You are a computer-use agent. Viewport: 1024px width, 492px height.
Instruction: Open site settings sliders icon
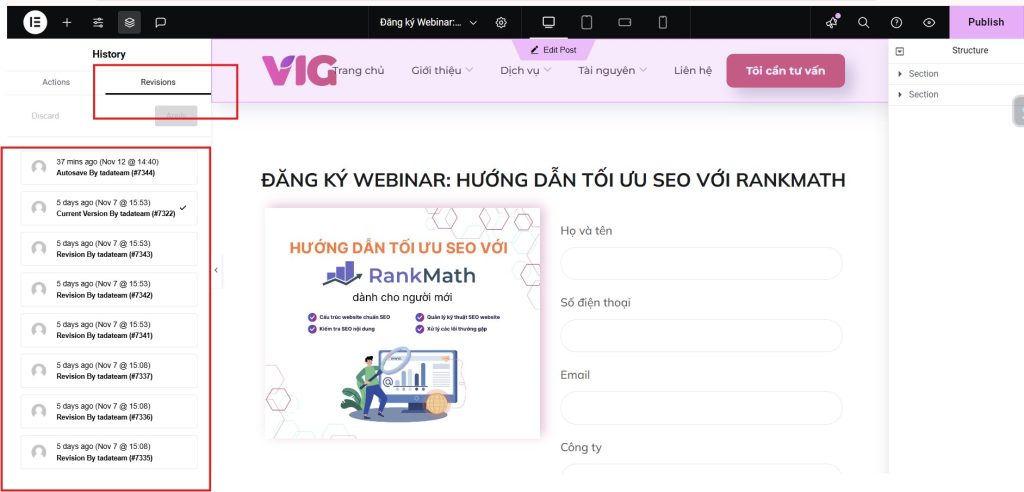(98, 22)
